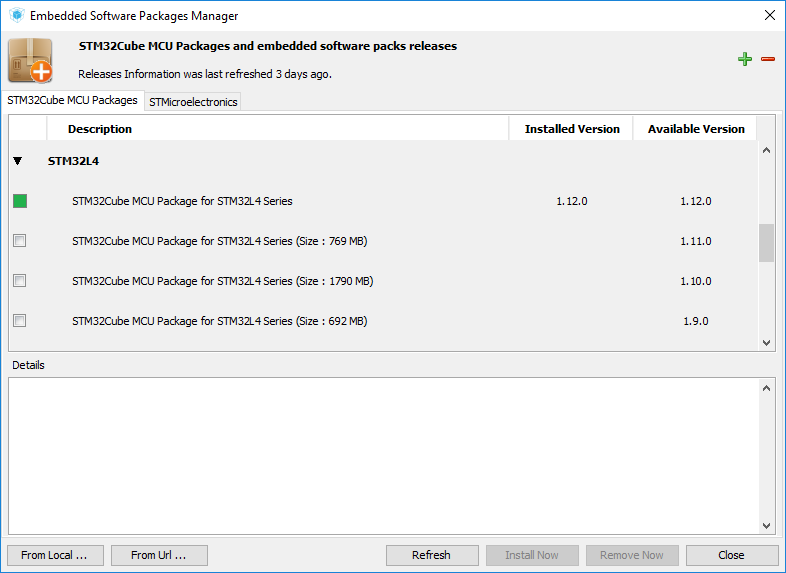Click the From Local ... button
786x573 pixels.
click(55, 555)
